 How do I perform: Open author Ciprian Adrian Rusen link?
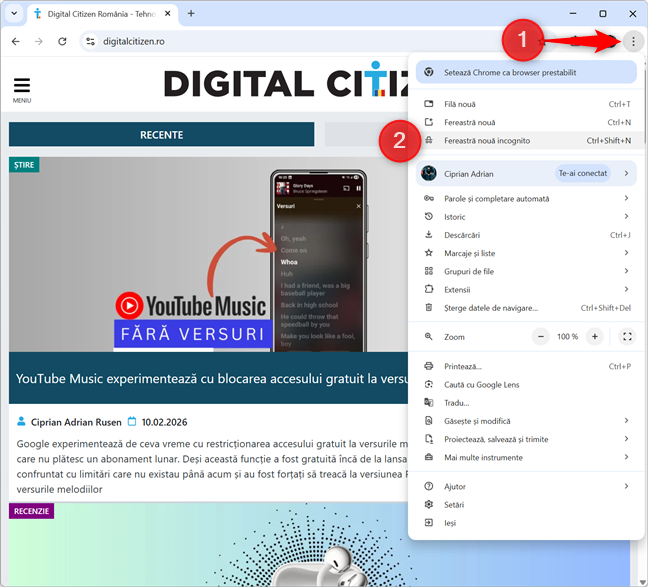pyautogui.click(x=76, y=422)
